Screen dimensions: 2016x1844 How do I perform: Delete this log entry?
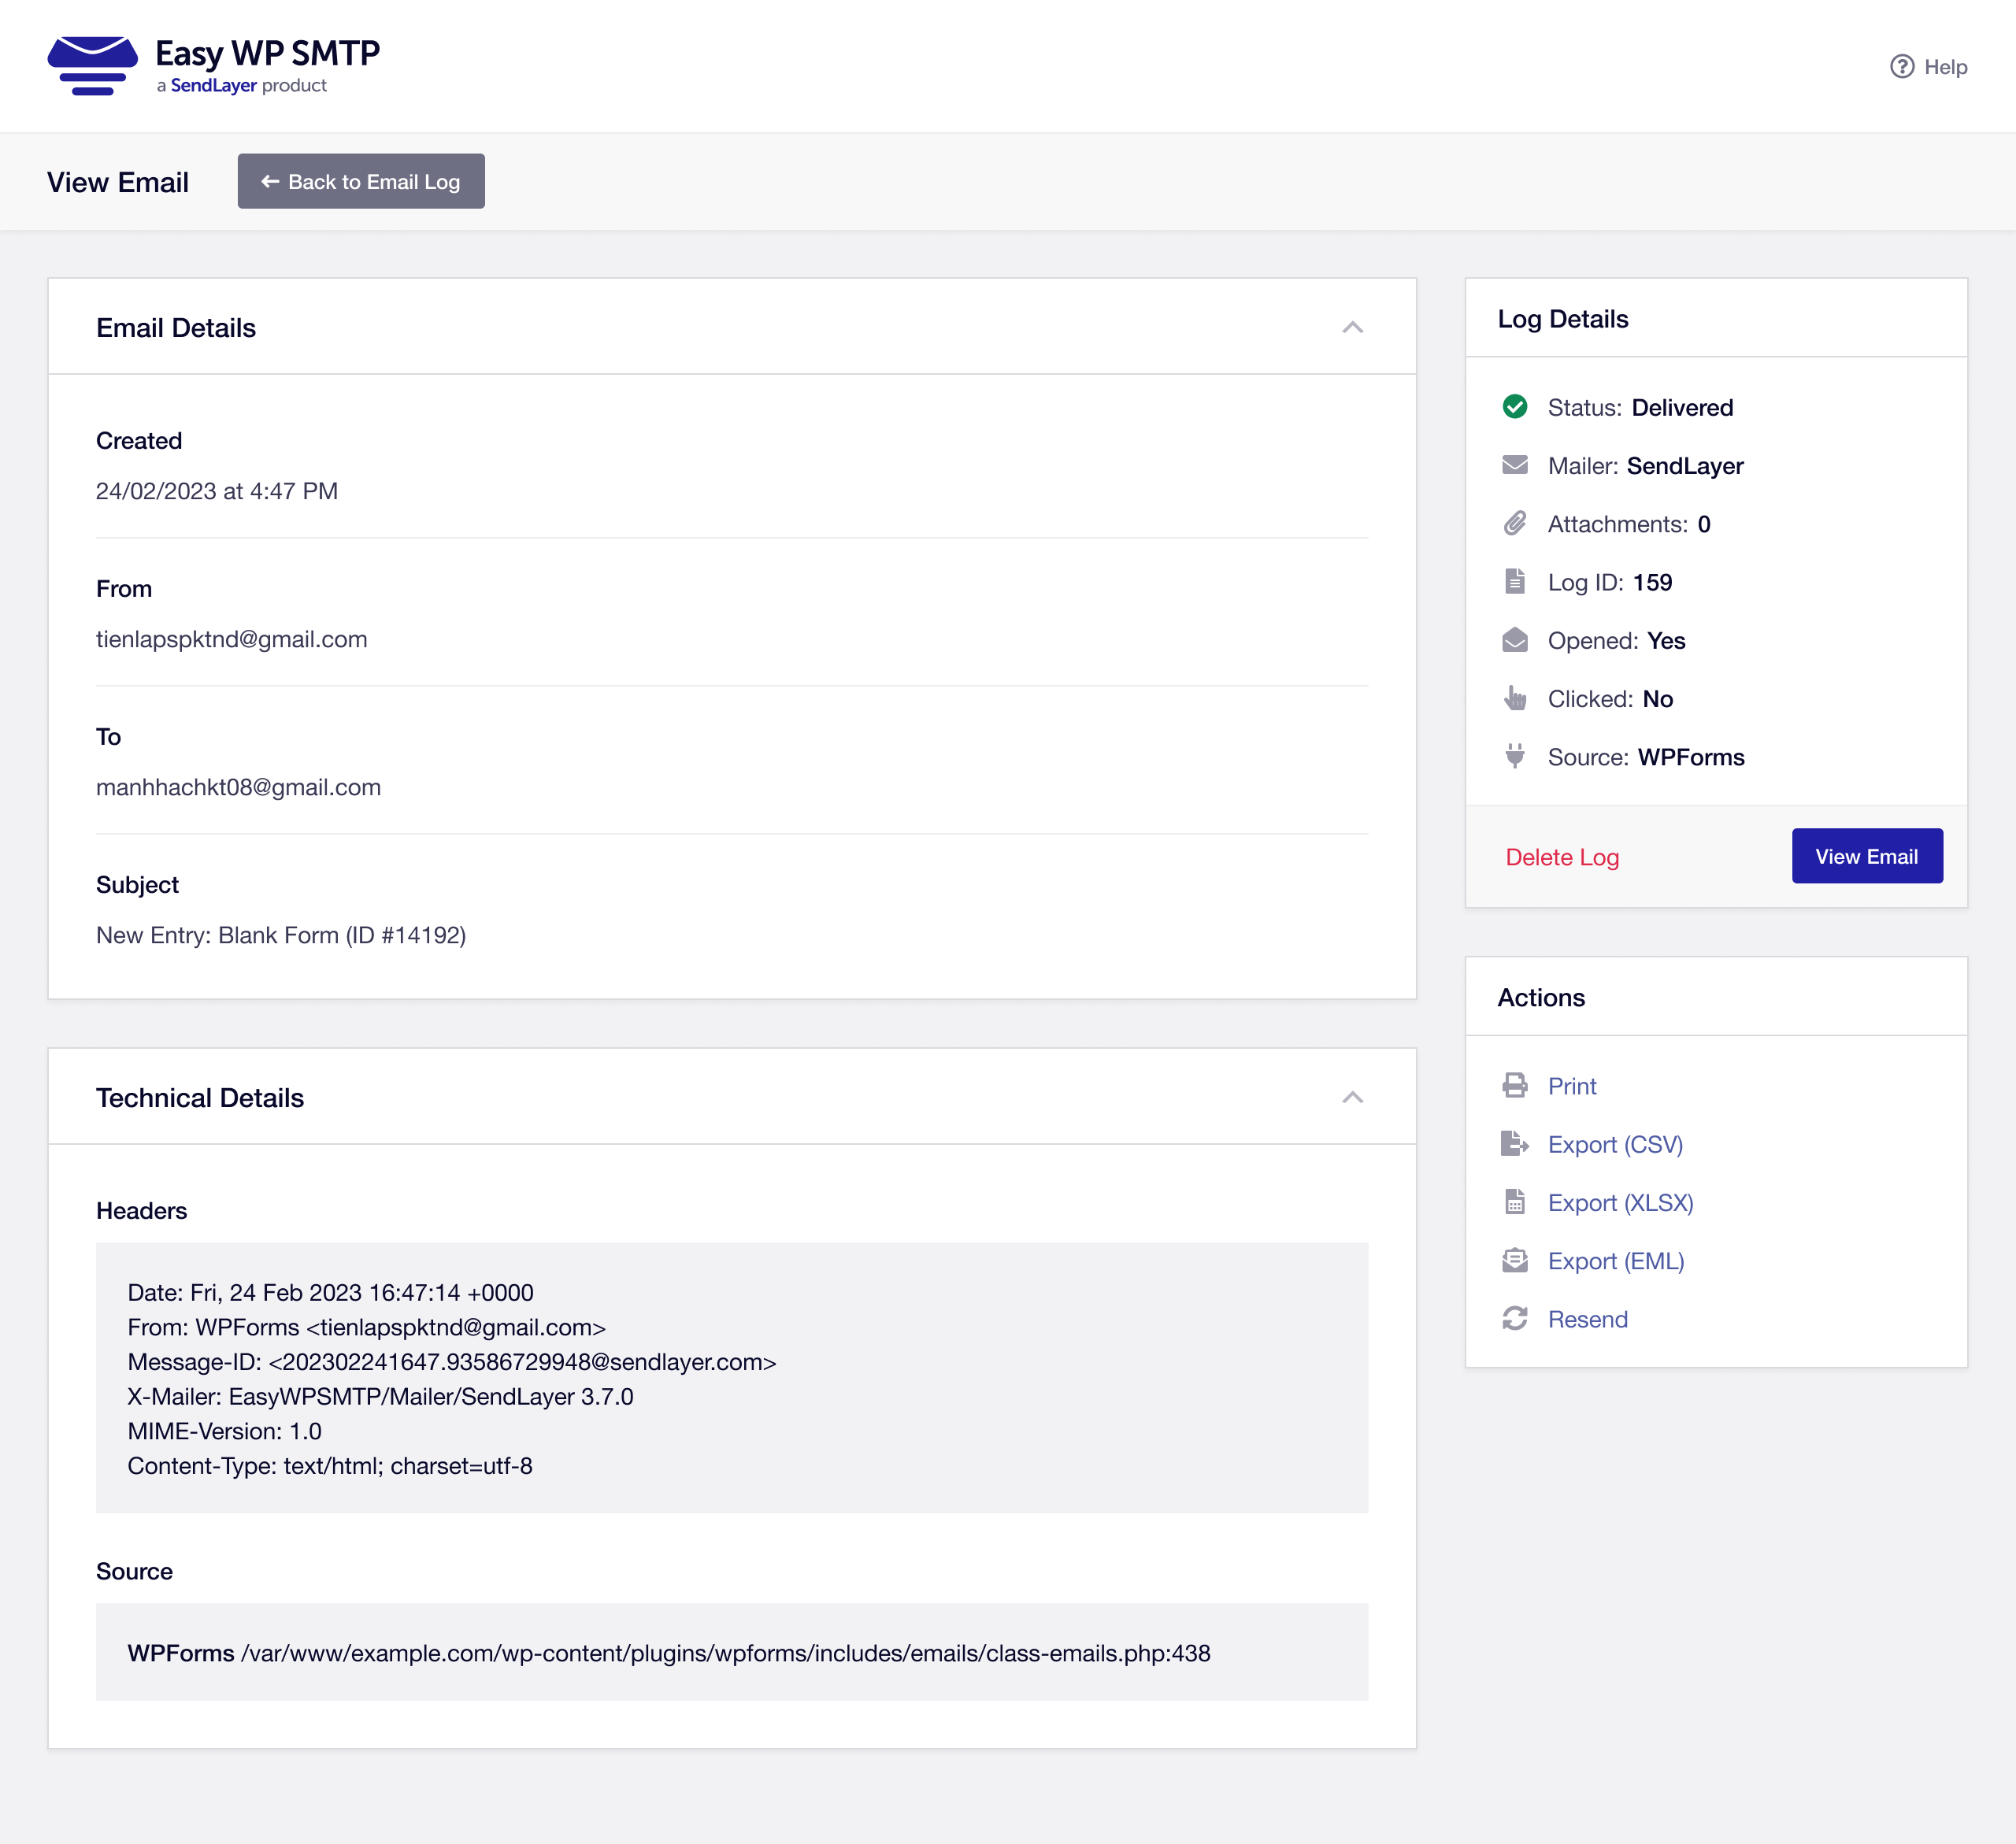(1562, 857)
